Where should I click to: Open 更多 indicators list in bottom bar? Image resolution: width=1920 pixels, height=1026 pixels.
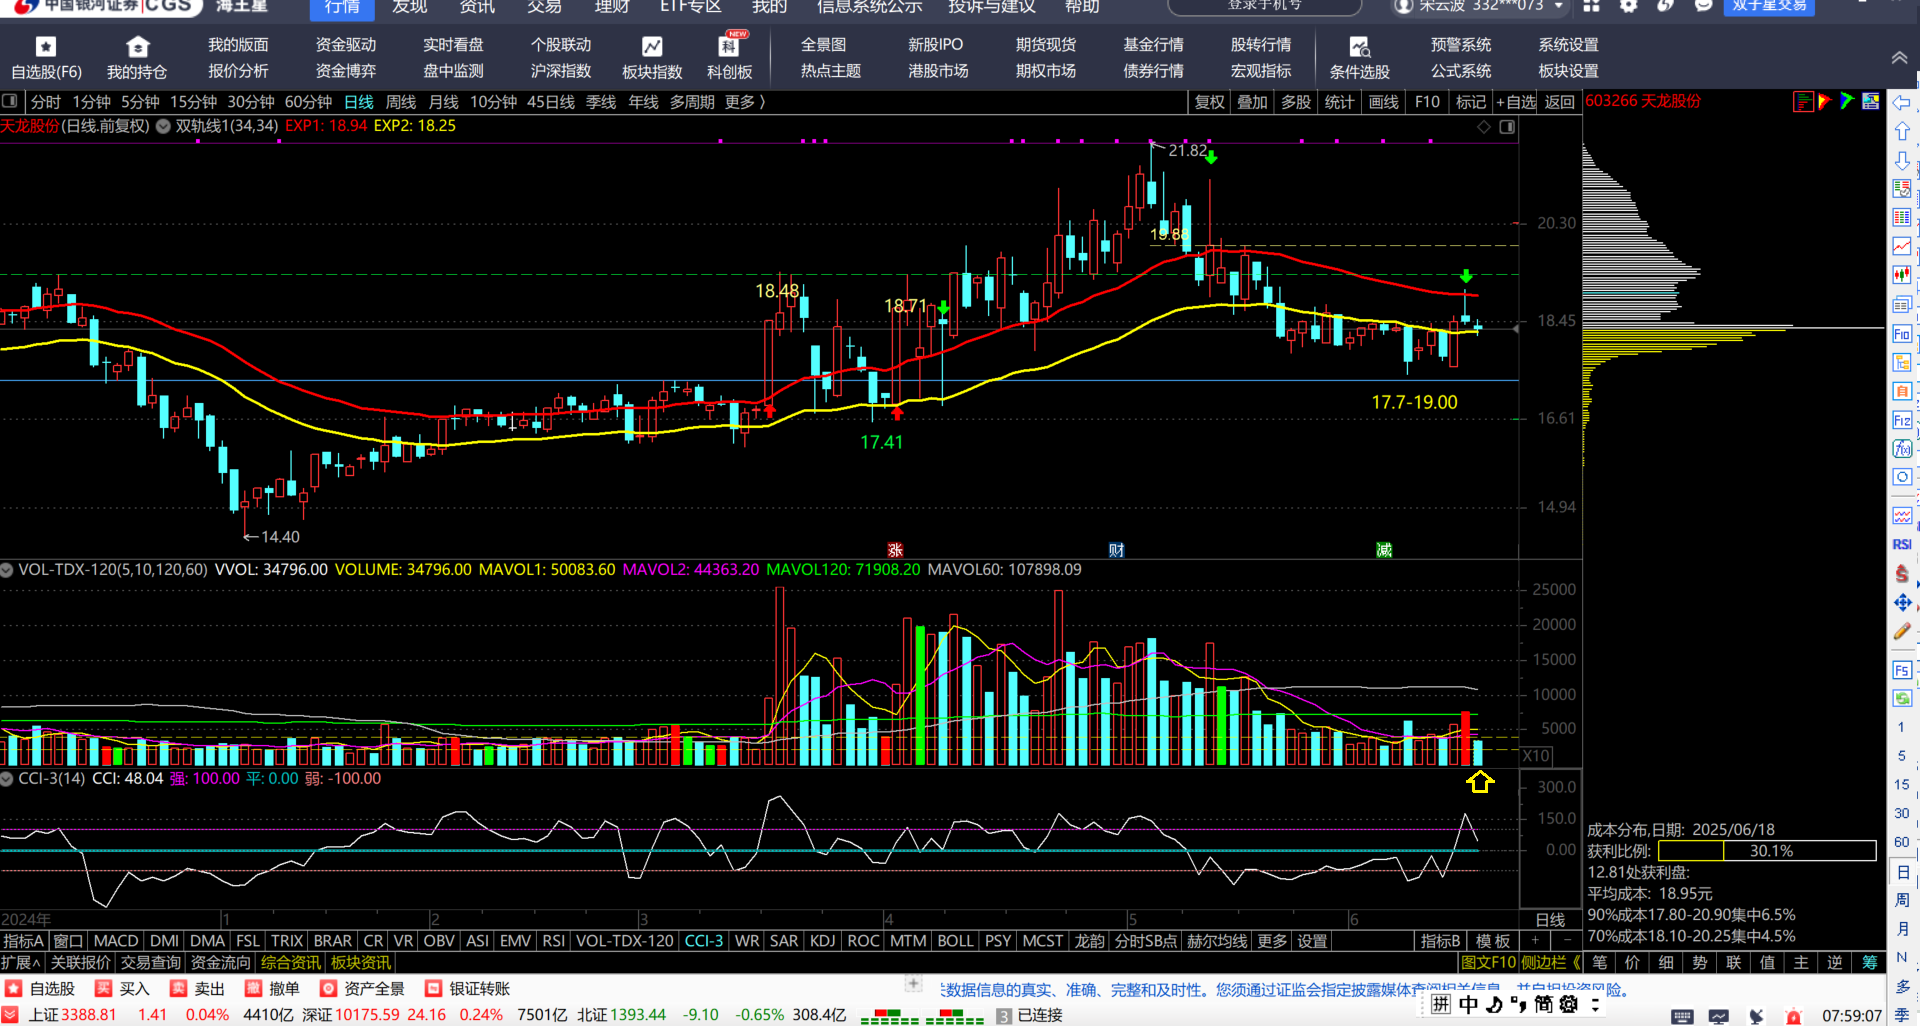[1272, 941]
